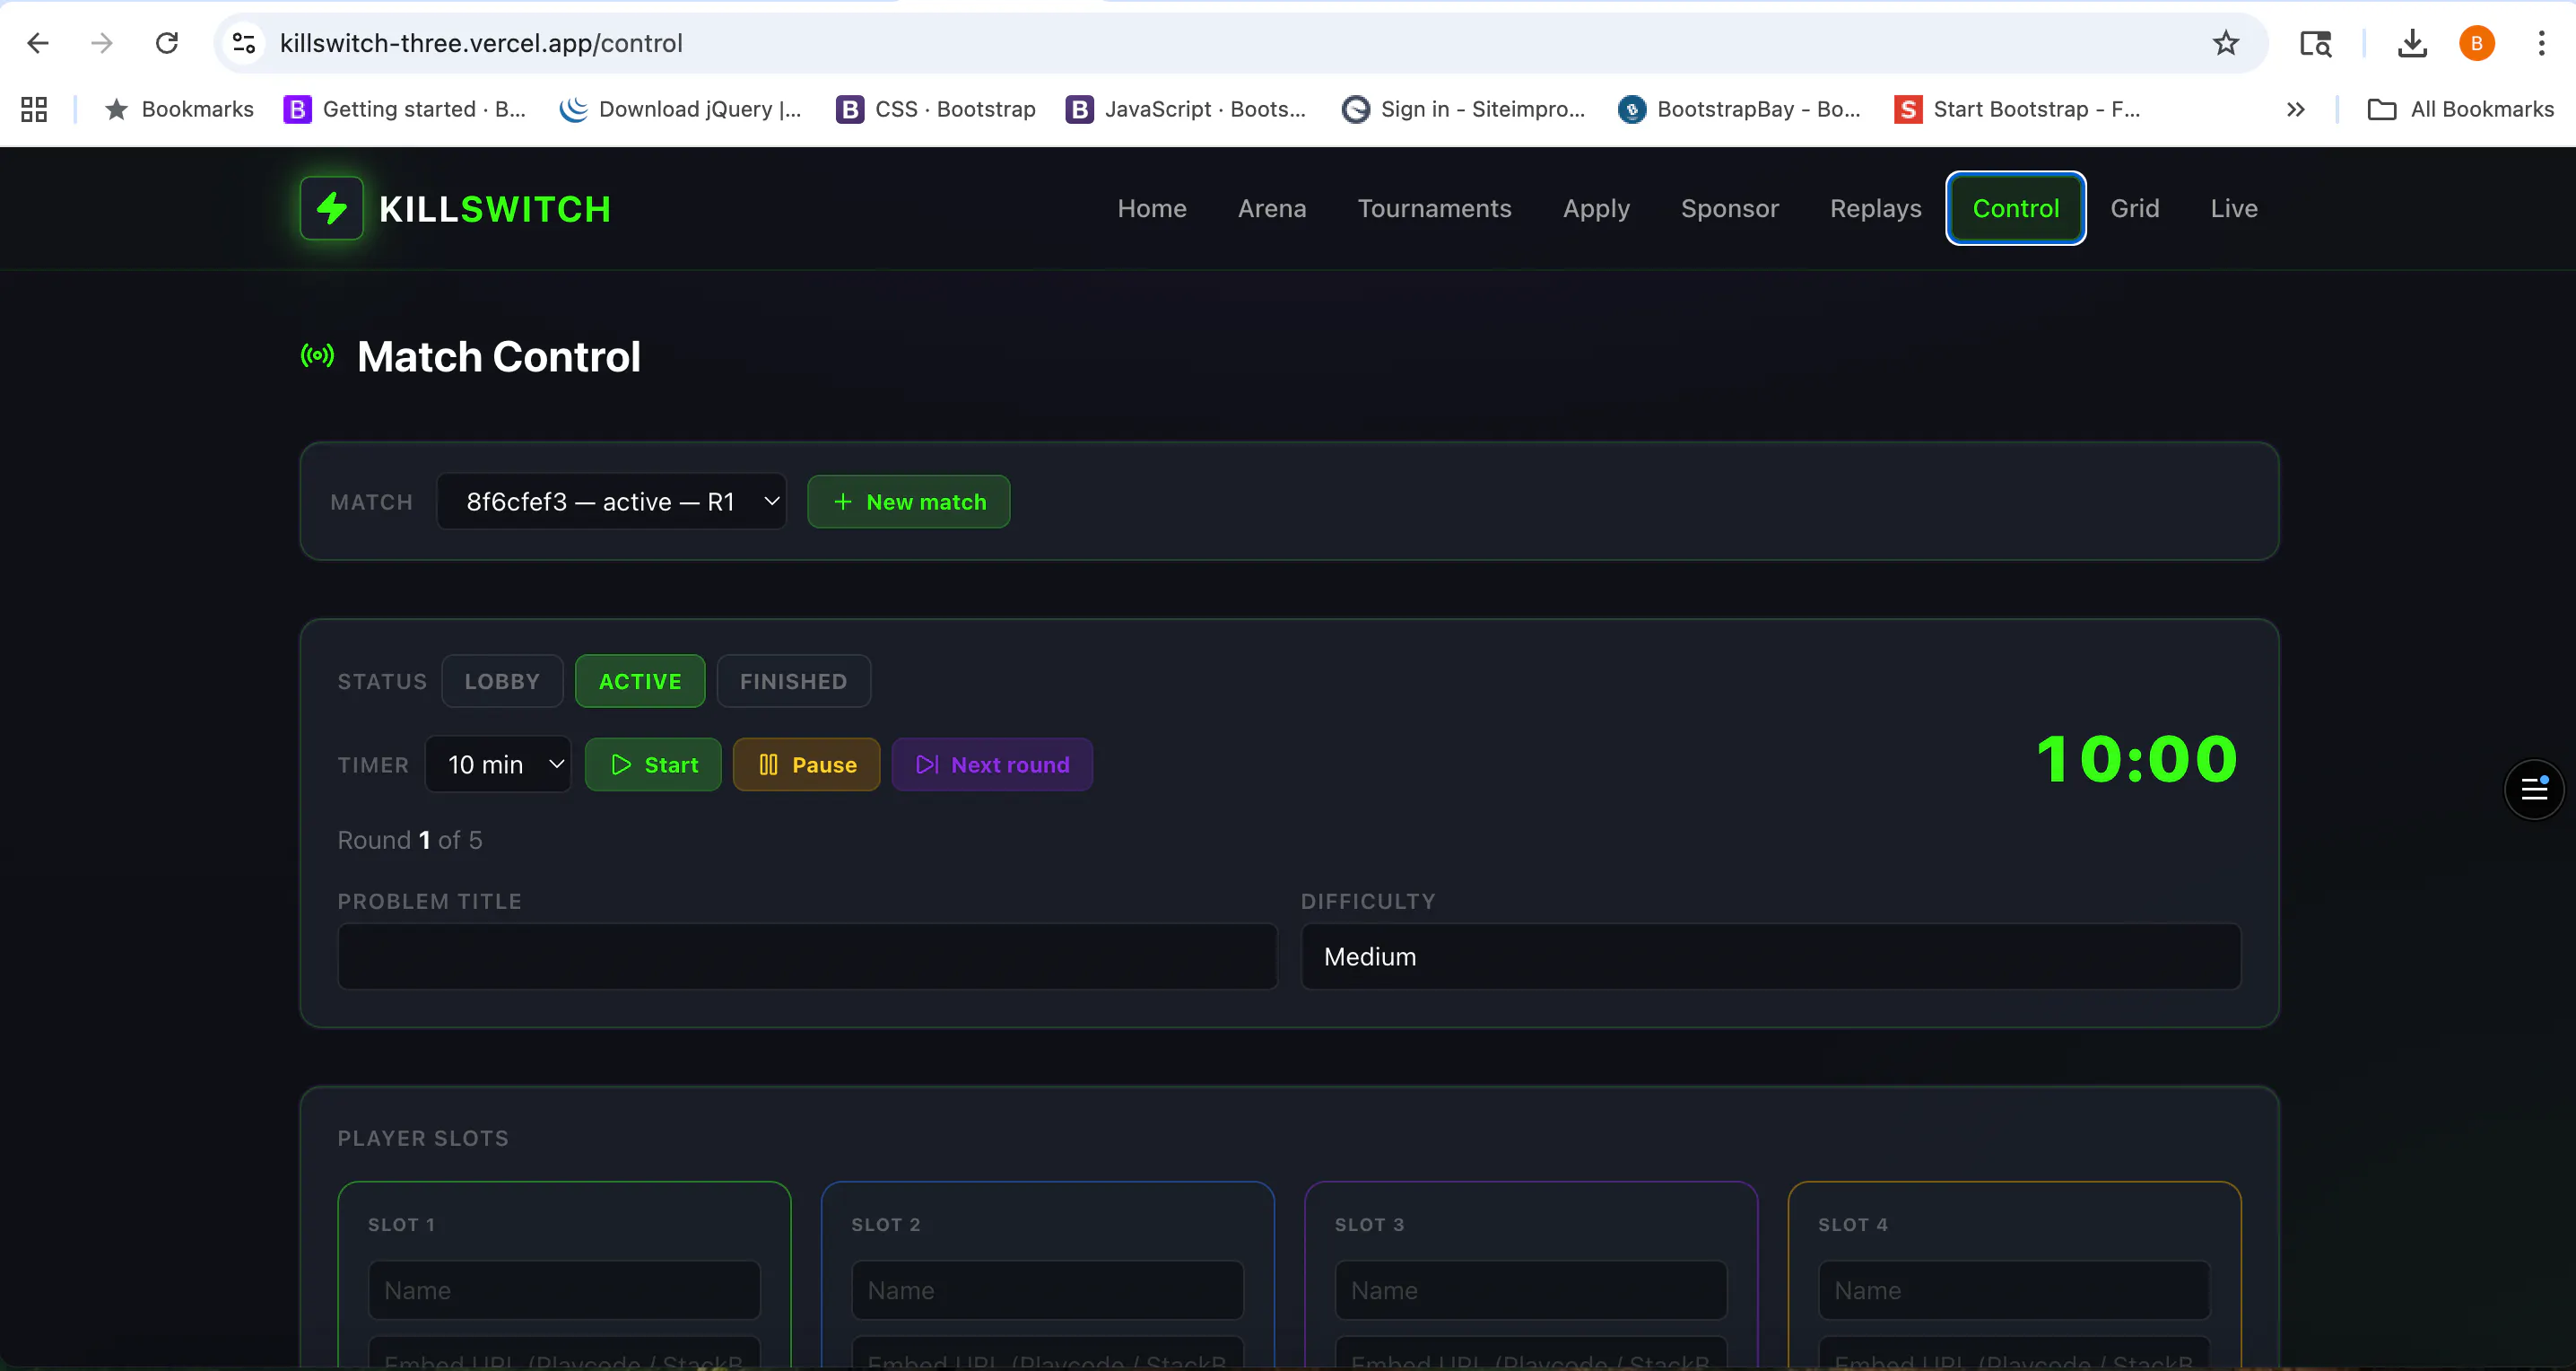The width and height of the screenshot is (2576, 1371).
Task: Reload the current page
Action: point(167,43)
